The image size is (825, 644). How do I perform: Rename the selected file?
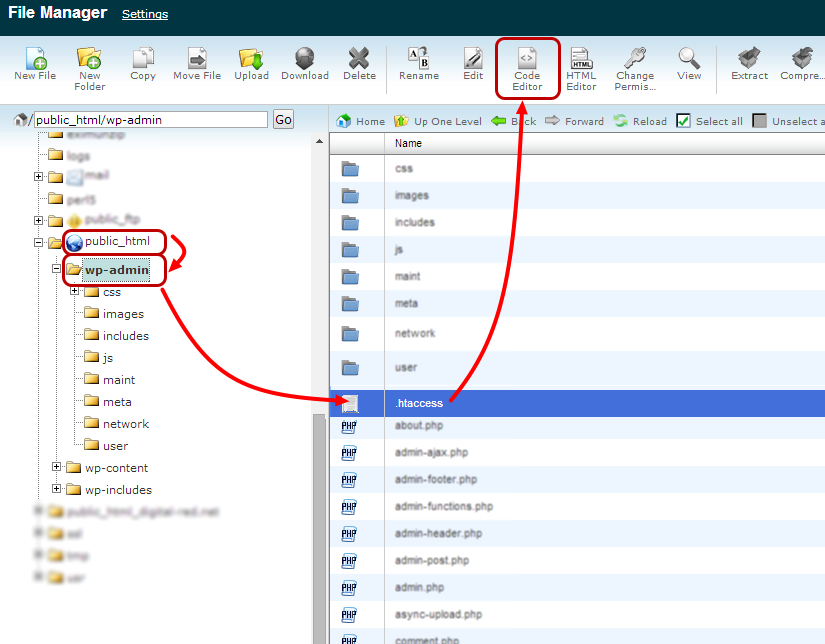419,64
